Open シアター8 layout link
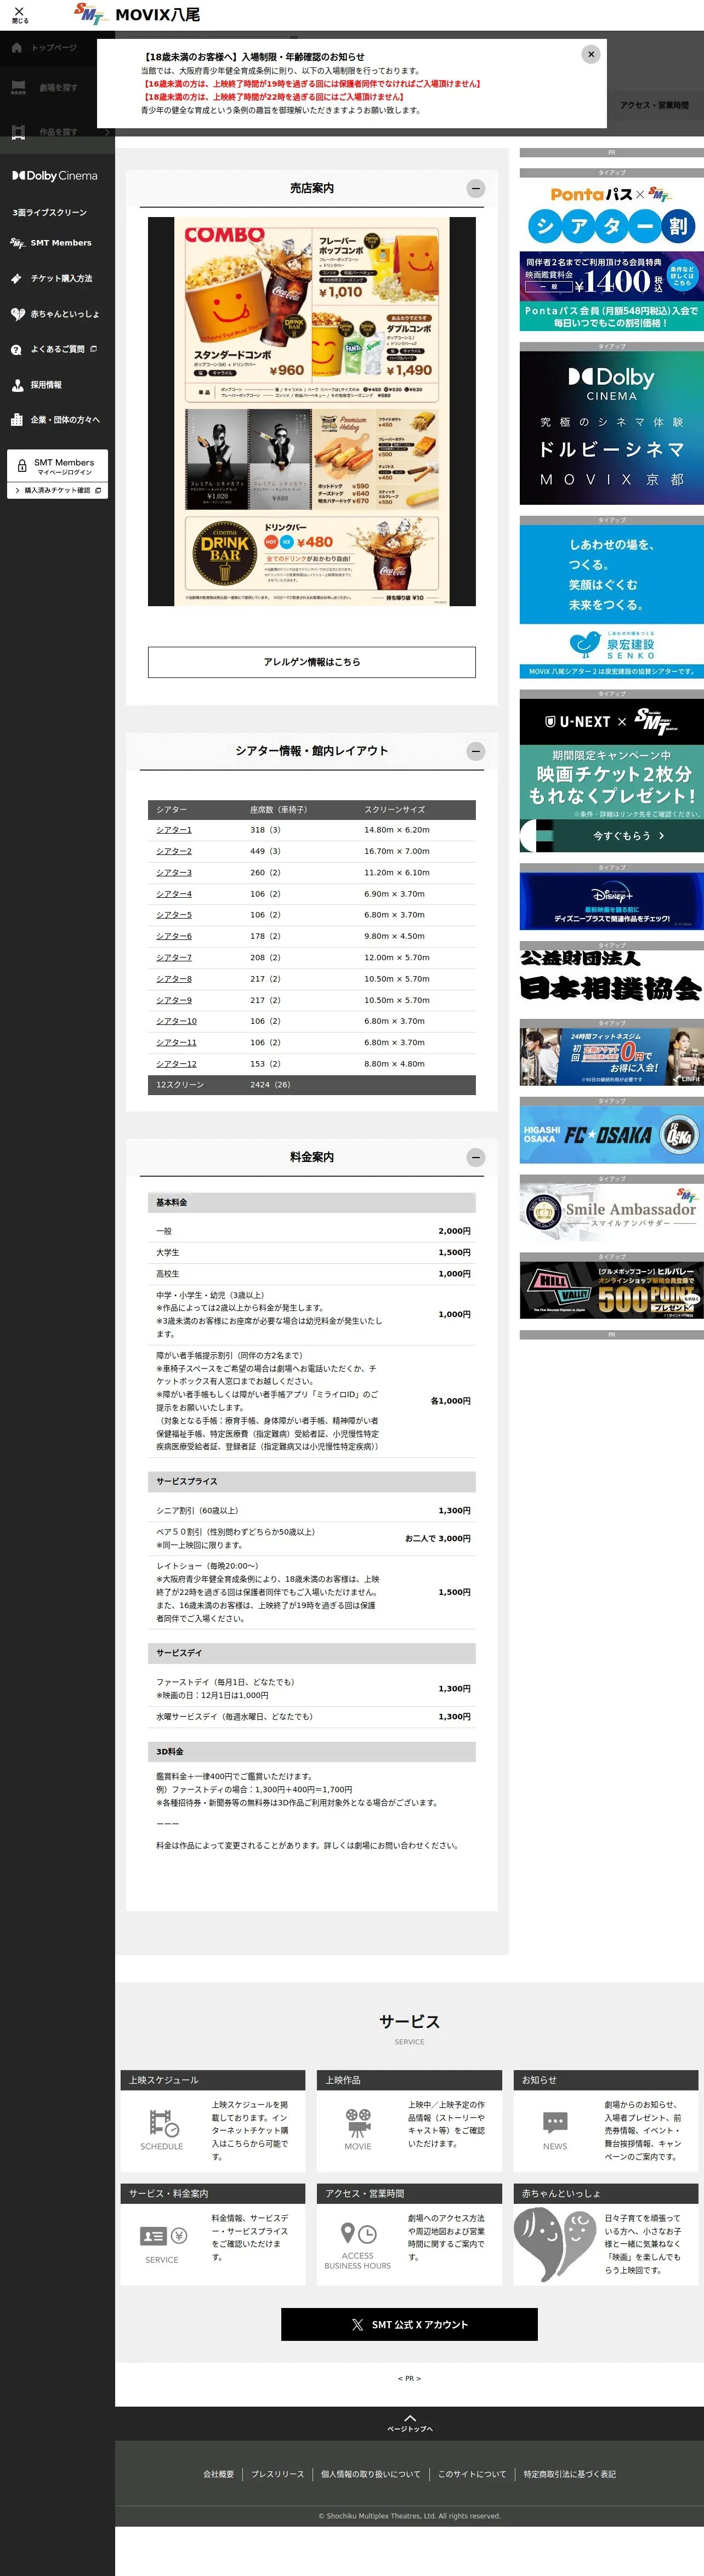This screenshot has height=2576, width=704. click(174, 979)
